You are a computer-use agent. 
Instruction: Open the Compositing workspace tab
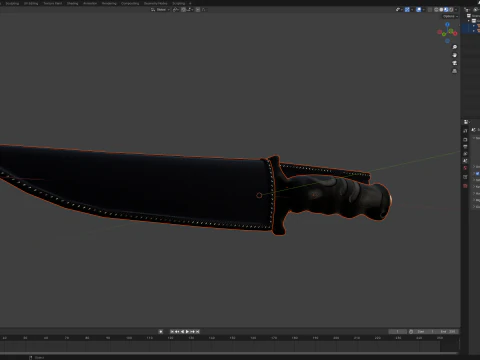click(x=130, y=3)
